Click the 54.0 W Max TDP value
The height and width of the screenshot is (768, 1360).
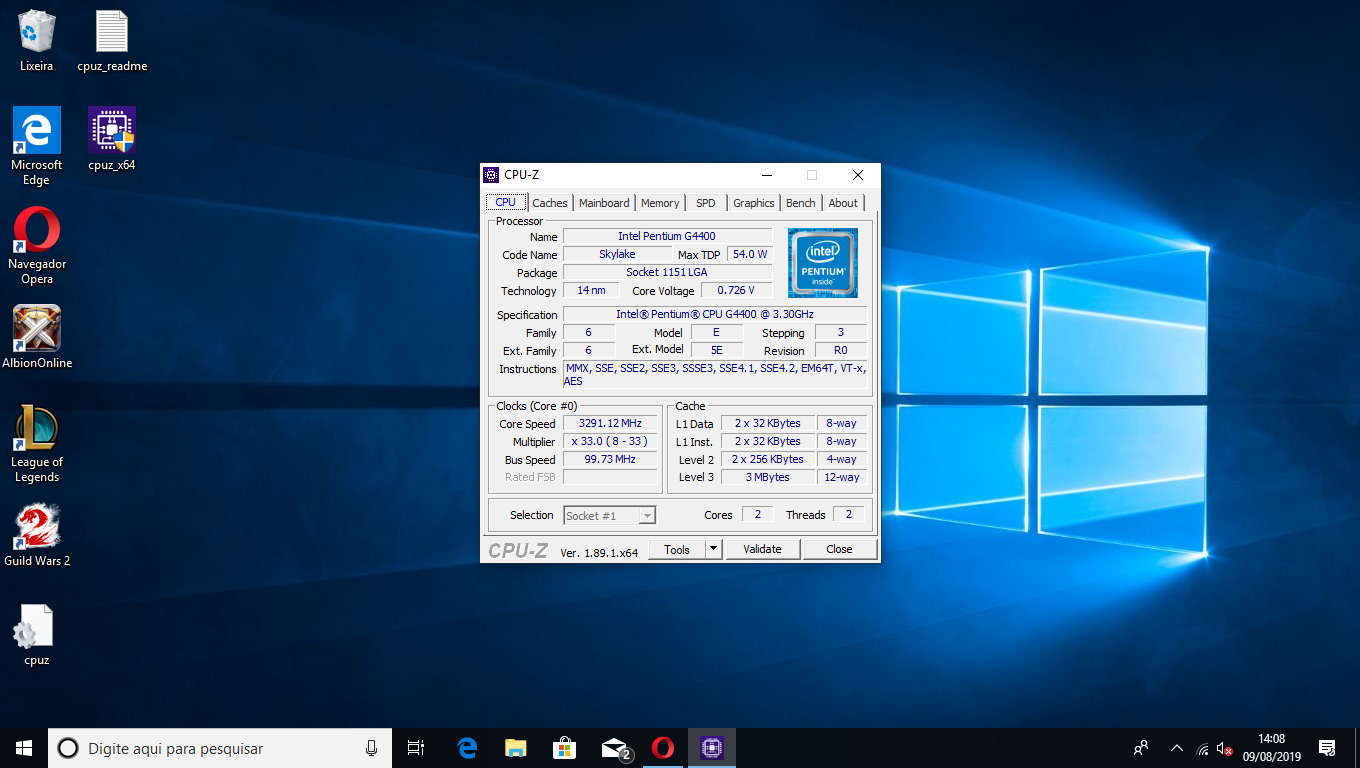point(750,254)
